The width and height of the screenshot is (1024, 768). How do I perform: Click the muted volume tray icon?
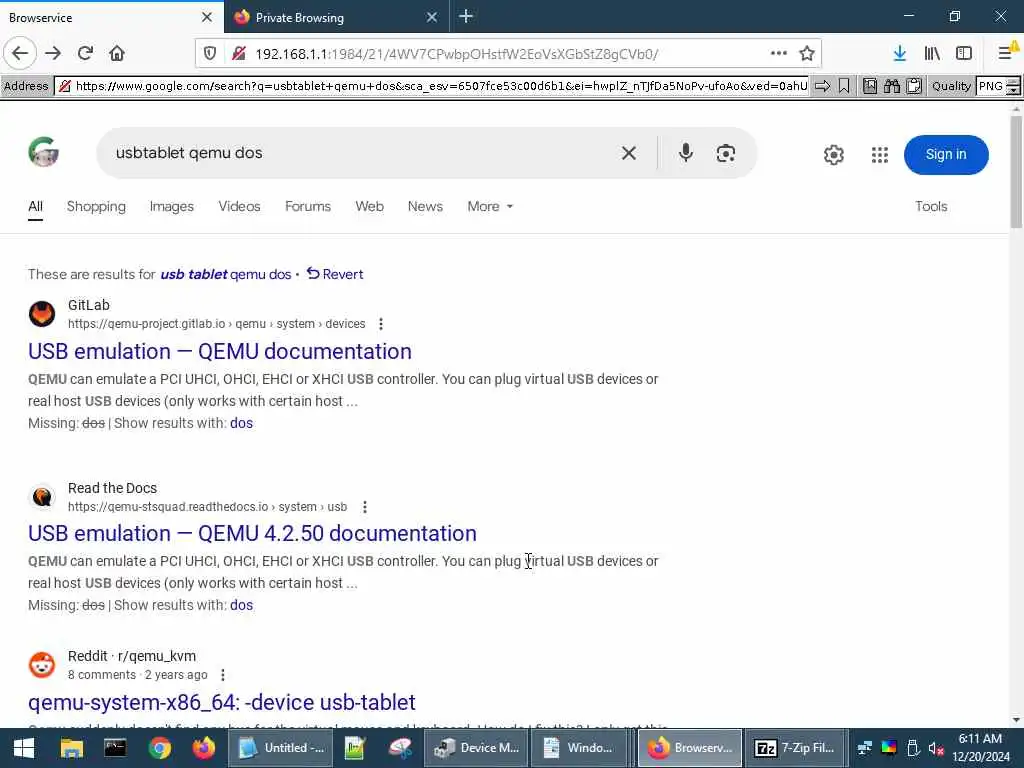click(936, 748)
